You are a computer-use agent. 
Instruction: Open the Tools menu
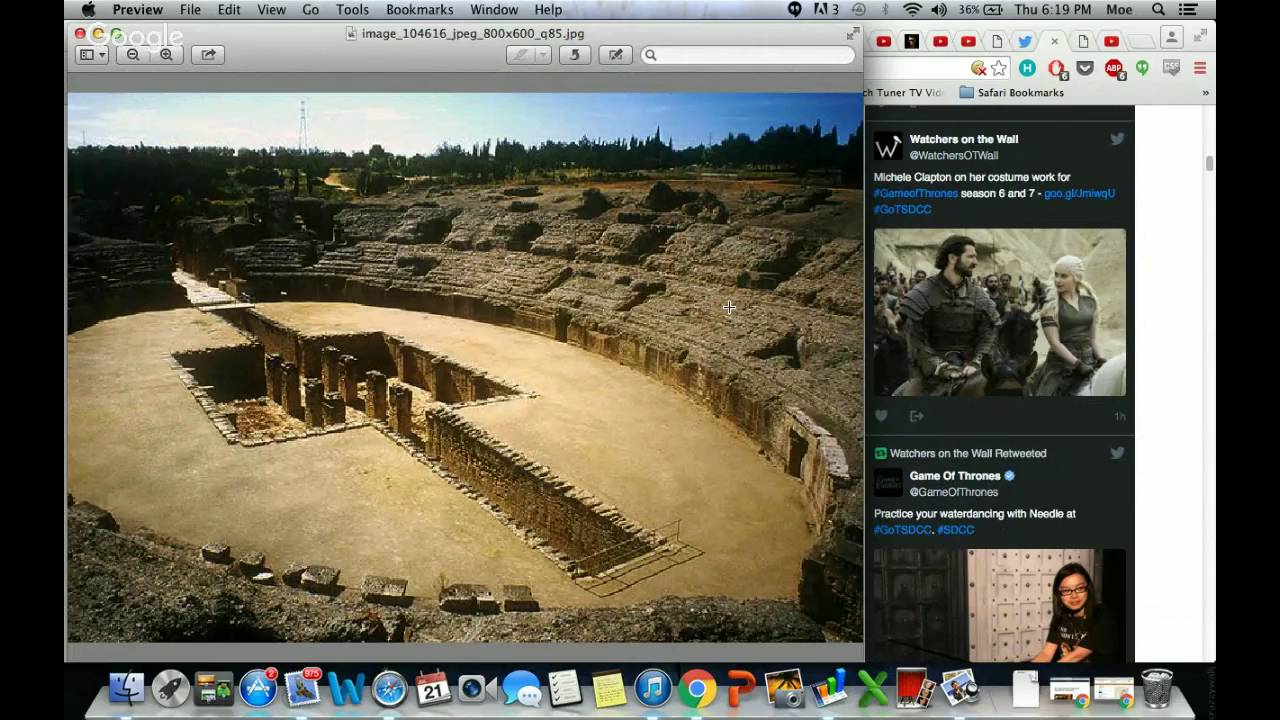(x=352, y=10)
